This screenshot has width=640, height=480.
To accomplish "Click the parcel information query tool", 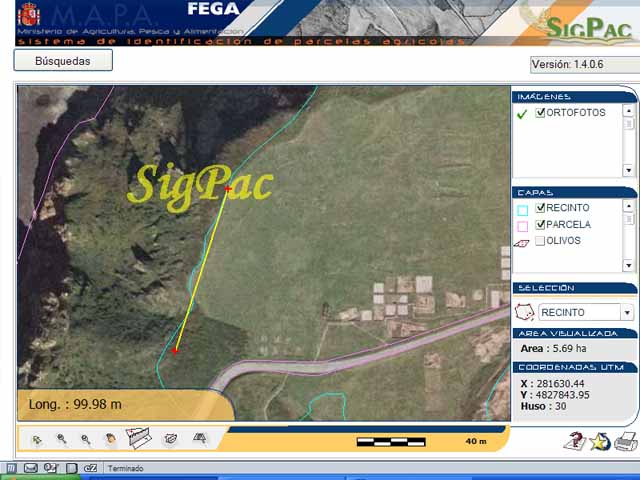I will coord(170,439).
